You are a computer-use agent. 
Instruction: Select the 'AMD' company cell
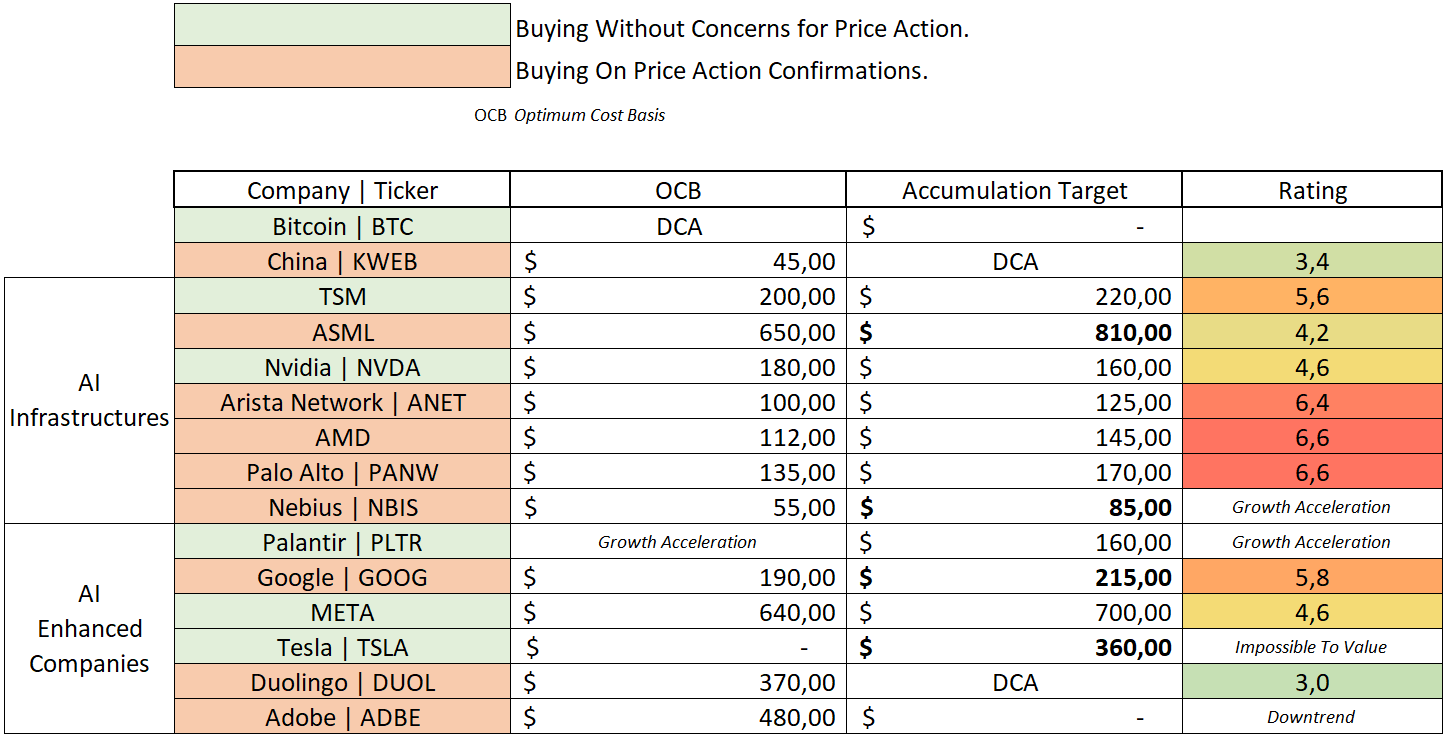[x=342, y=436]
